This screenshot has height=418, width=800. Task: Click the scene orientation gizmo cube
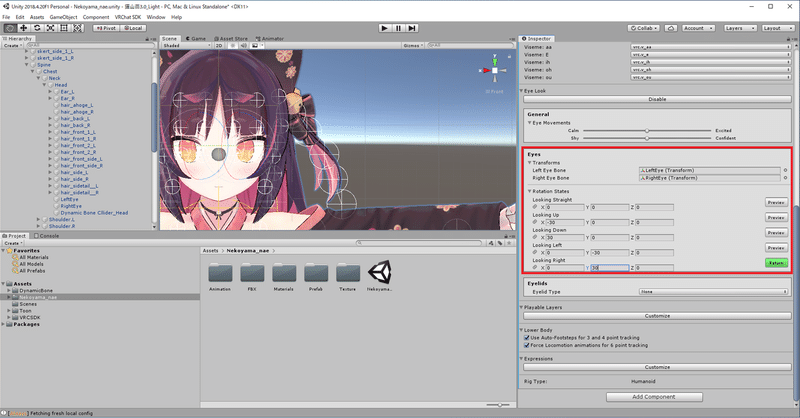click(x=494, y=70)
